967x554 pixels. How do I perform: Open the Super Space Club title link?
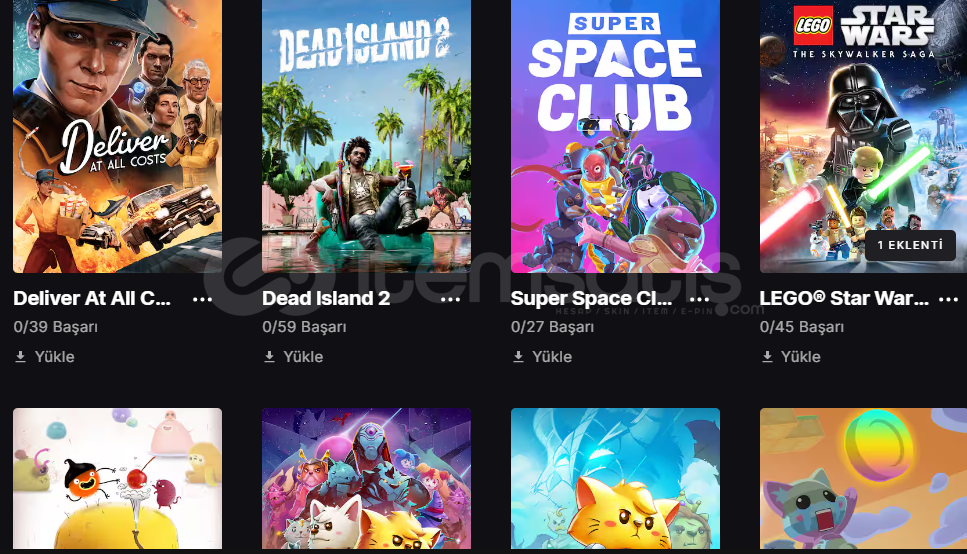[x=591, y=299]
